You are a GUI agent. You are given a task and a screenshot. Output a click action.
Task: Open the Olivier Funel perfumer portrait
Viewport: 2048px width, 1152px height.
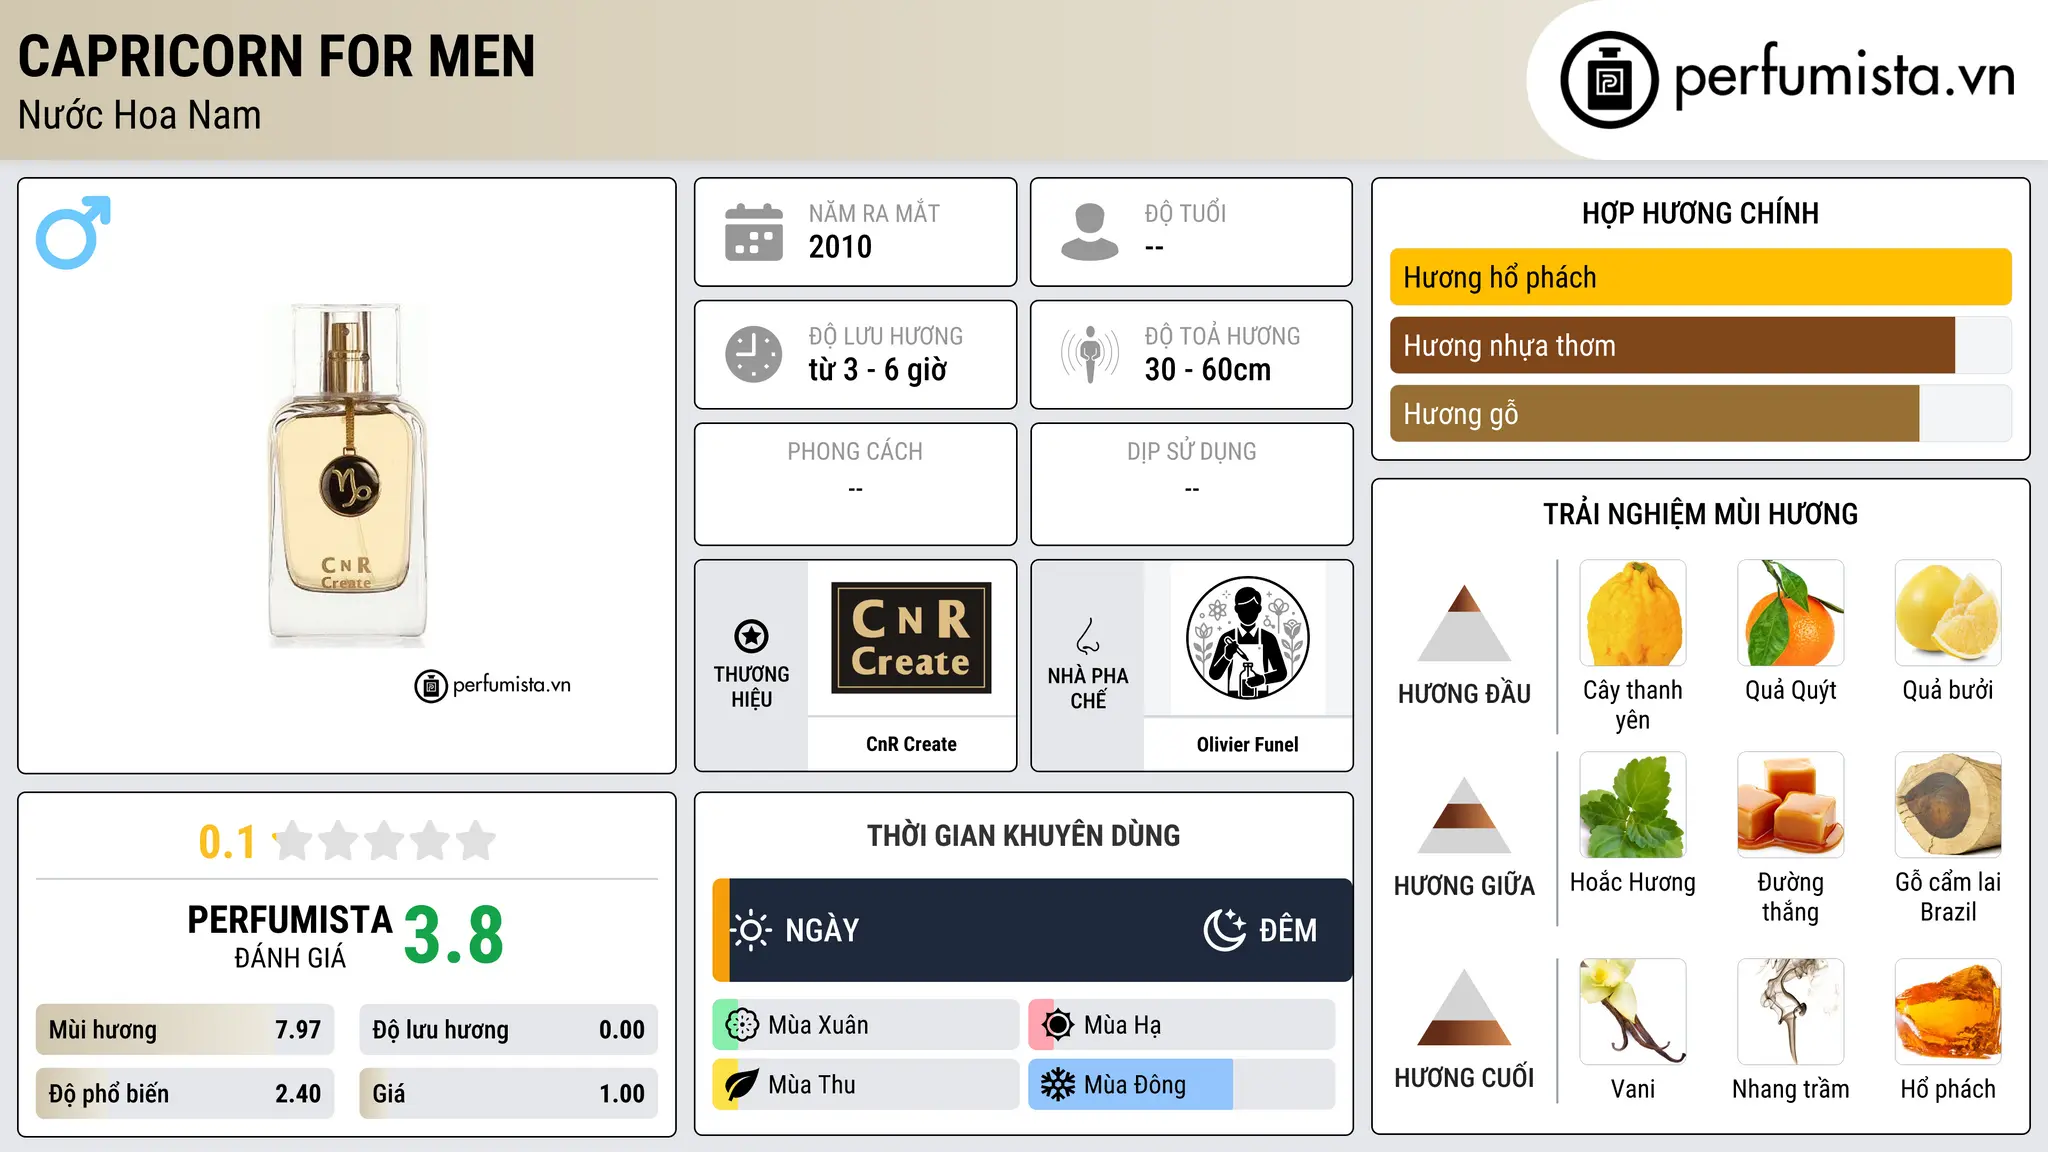(1247, 638)
